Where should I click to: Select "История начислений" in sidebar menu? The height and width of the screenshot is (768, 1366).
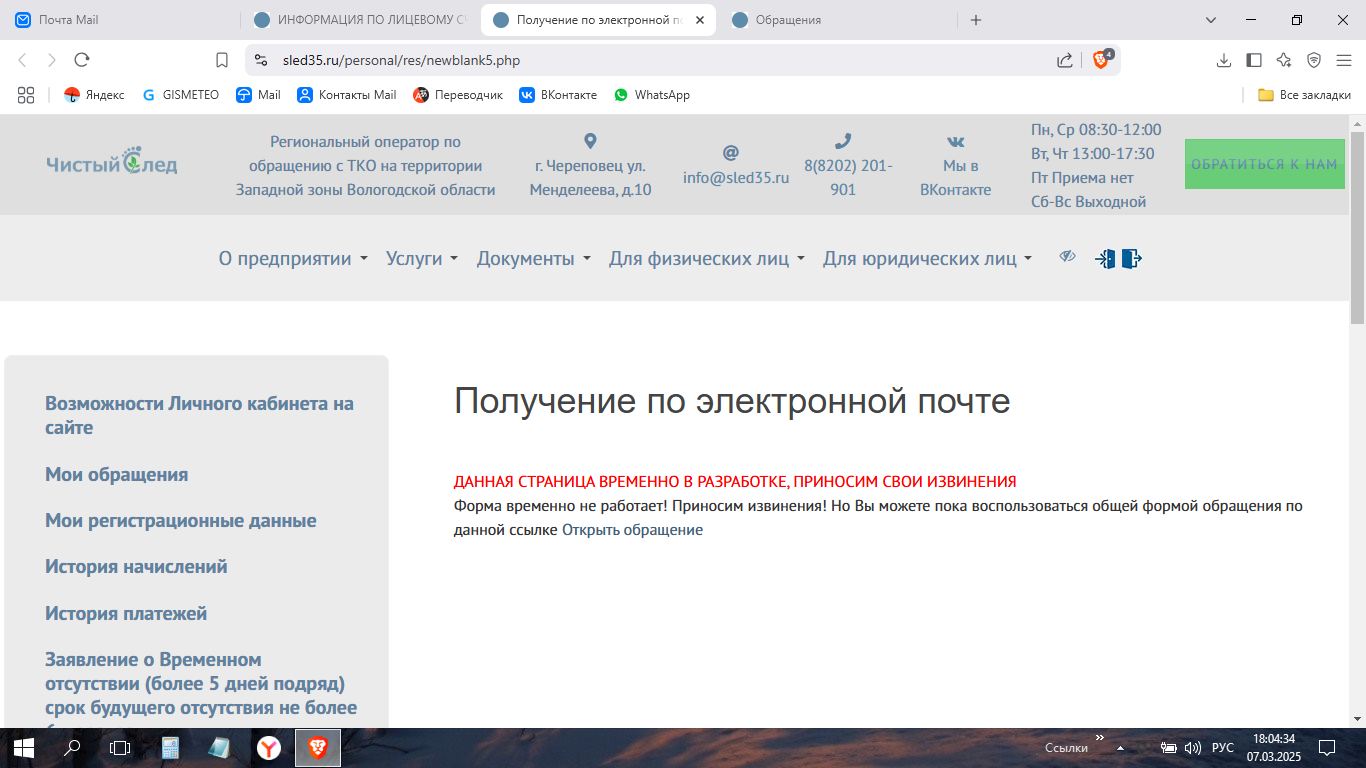point(136,567)
